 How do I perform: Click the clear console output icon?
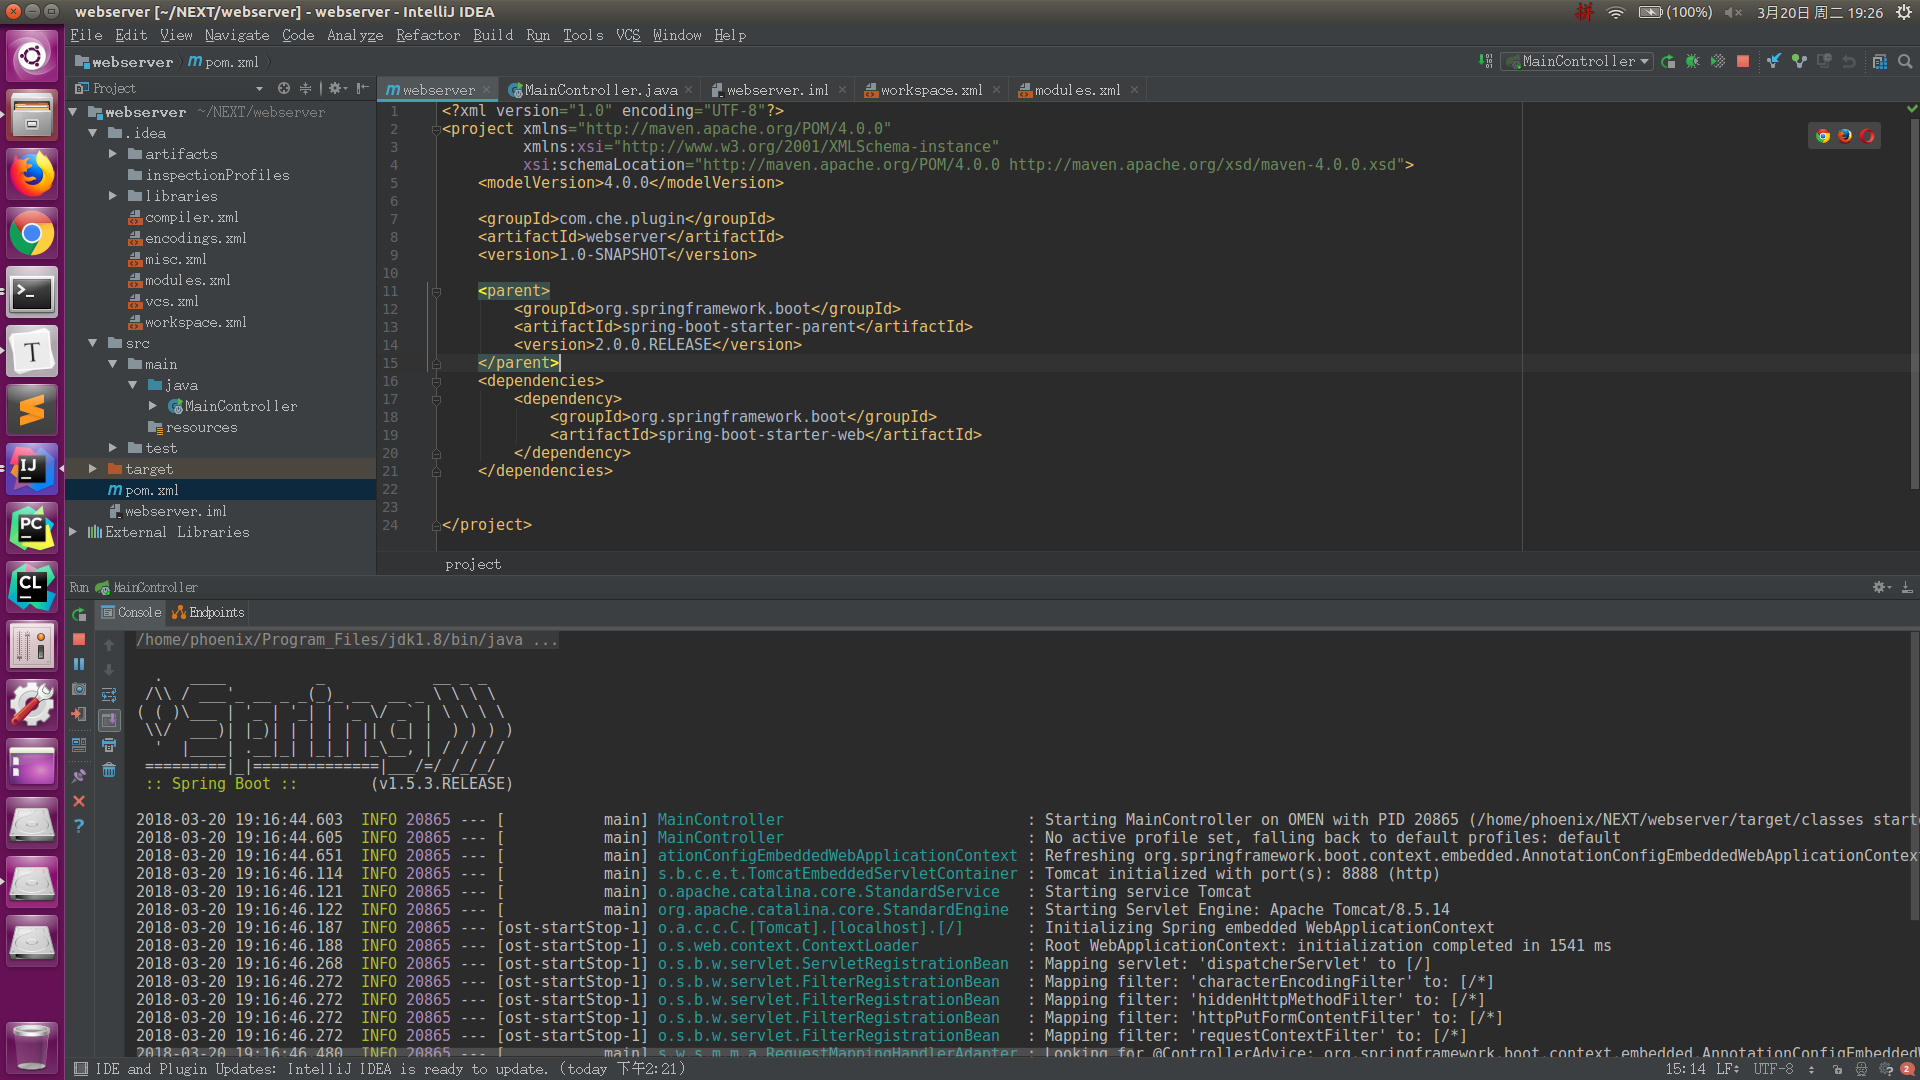click(x=111, y=771)
